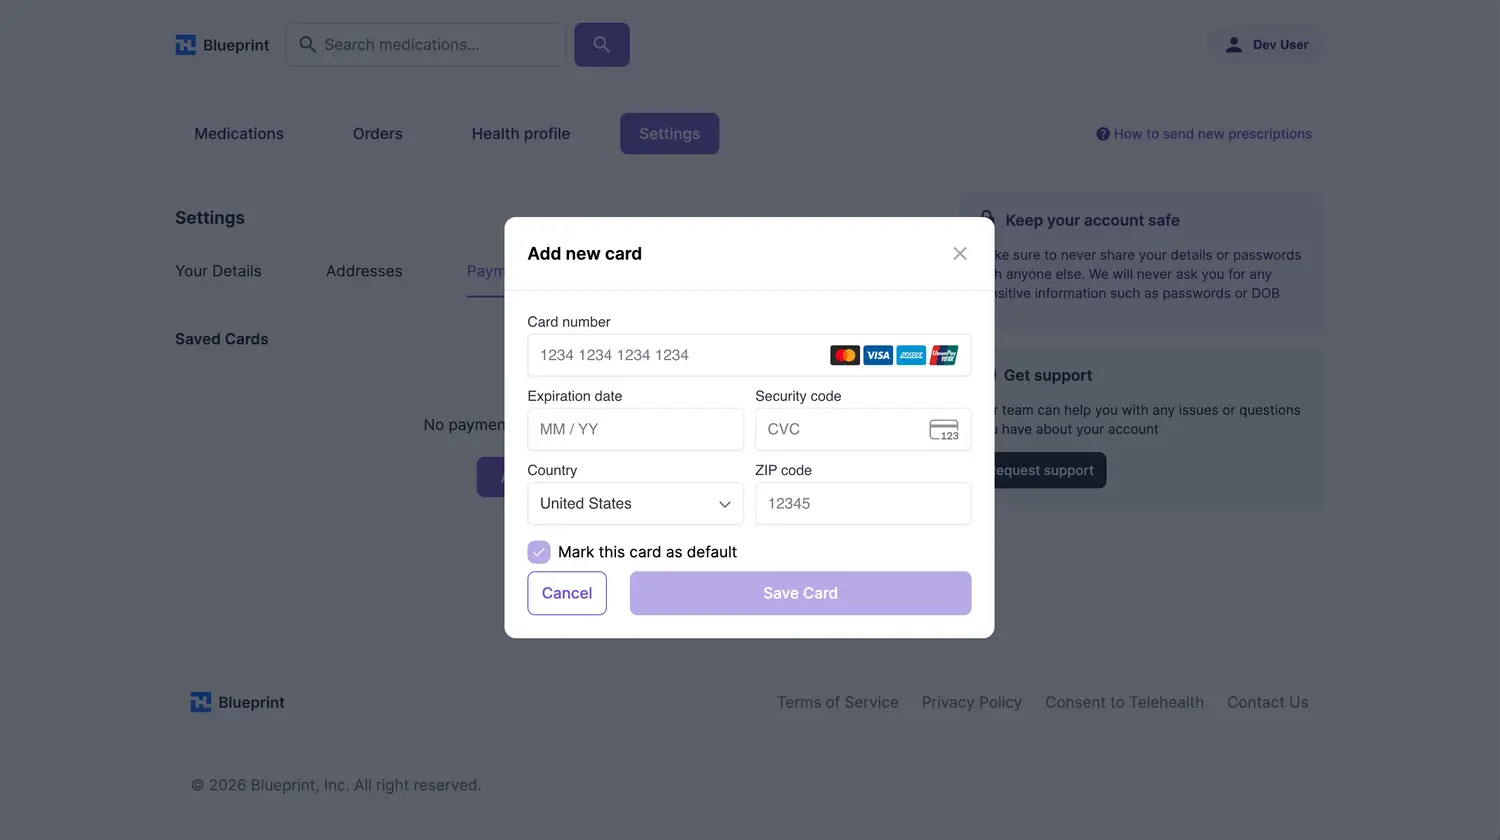This screenshot has width=1500, height=840.
Task: Uncheck Mark this card as default
Action: [539, 552]
